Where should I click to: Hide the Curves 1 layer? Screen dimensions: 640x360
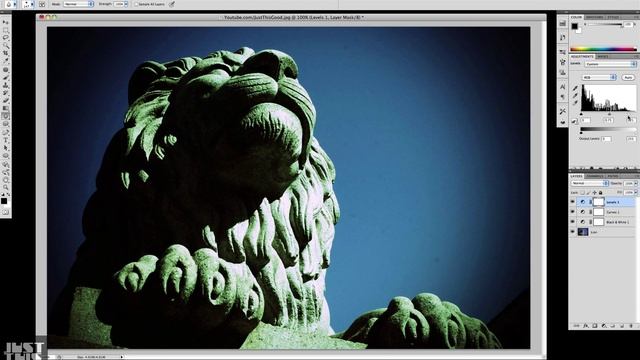[x=572, y=212]
